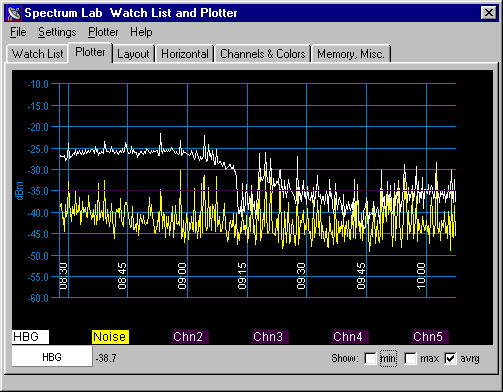Click the HBG channel name field
503x392 pixels.
point(52,357)
